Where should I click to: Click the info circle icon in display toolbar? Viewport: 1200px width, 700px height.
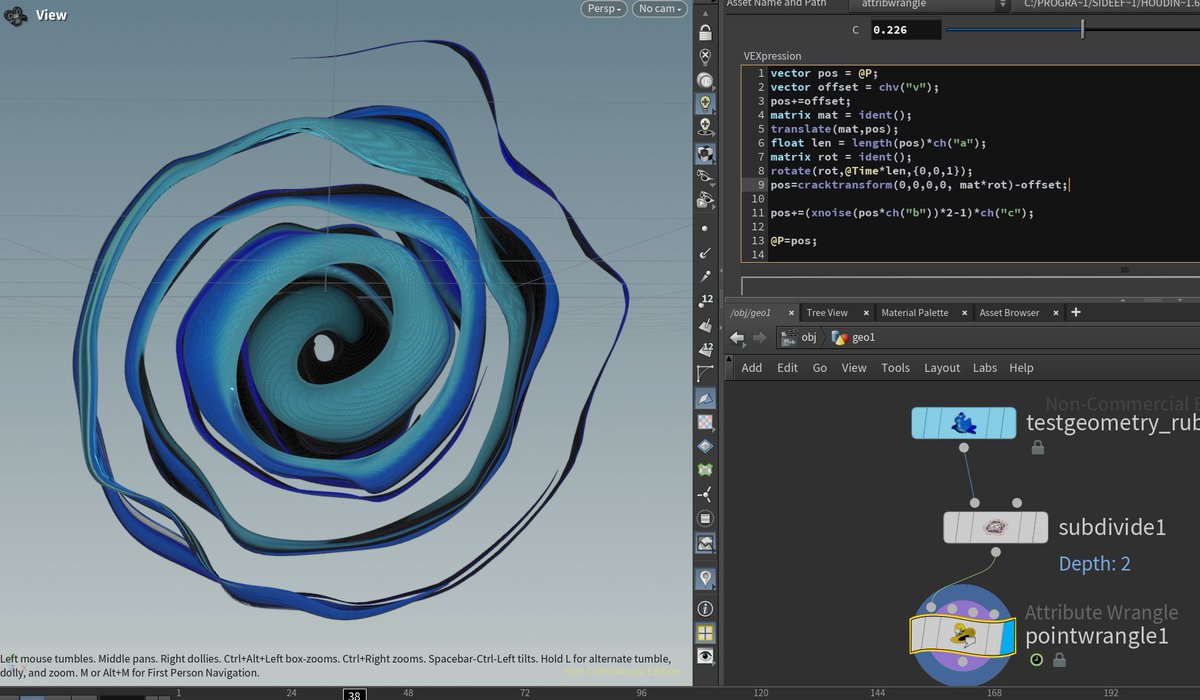[x=706, y=608]
